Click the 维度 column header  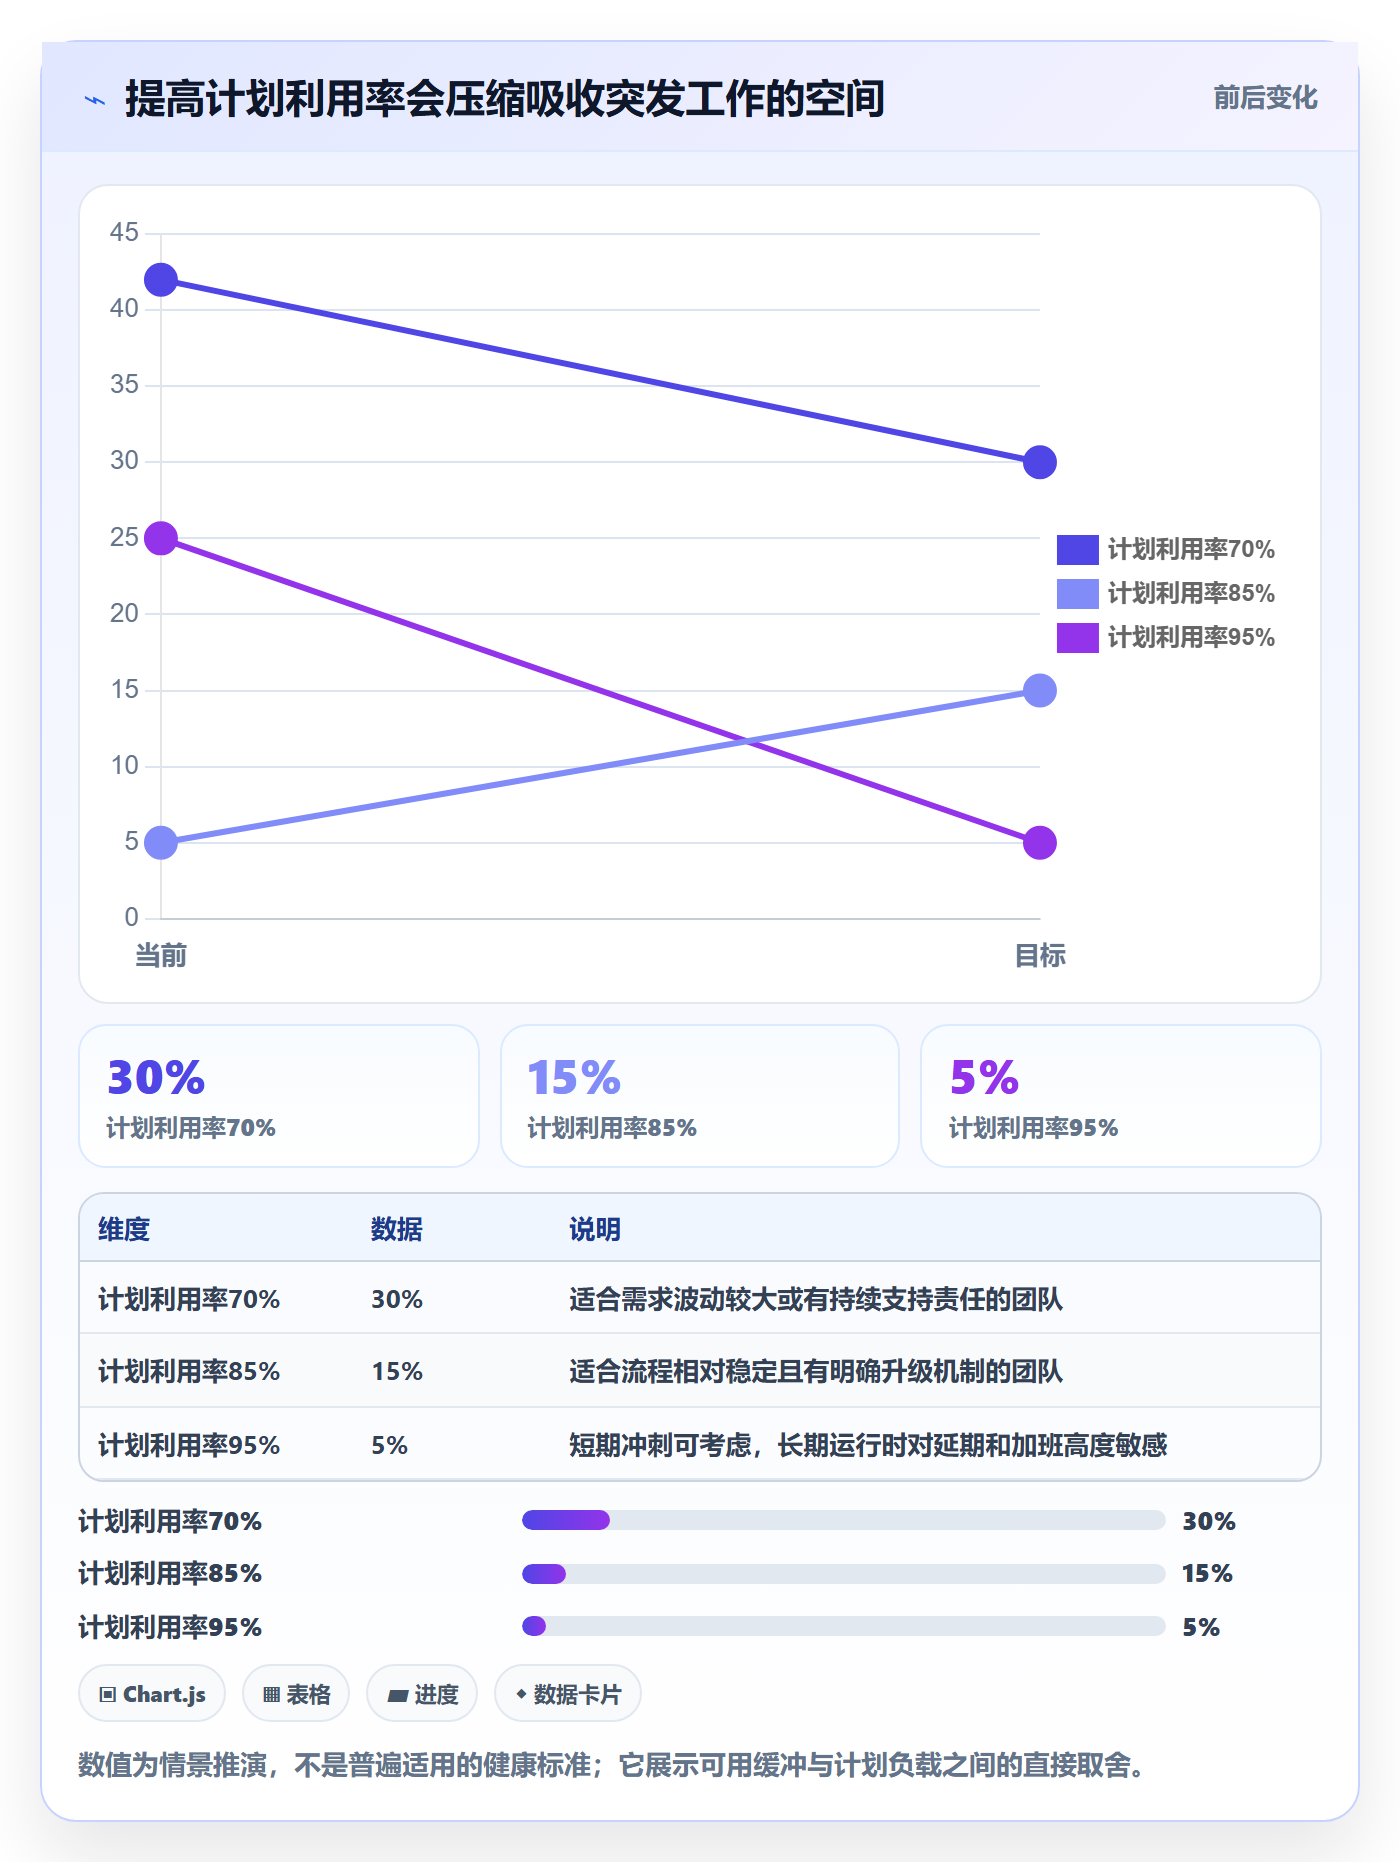coord(124,1229)
